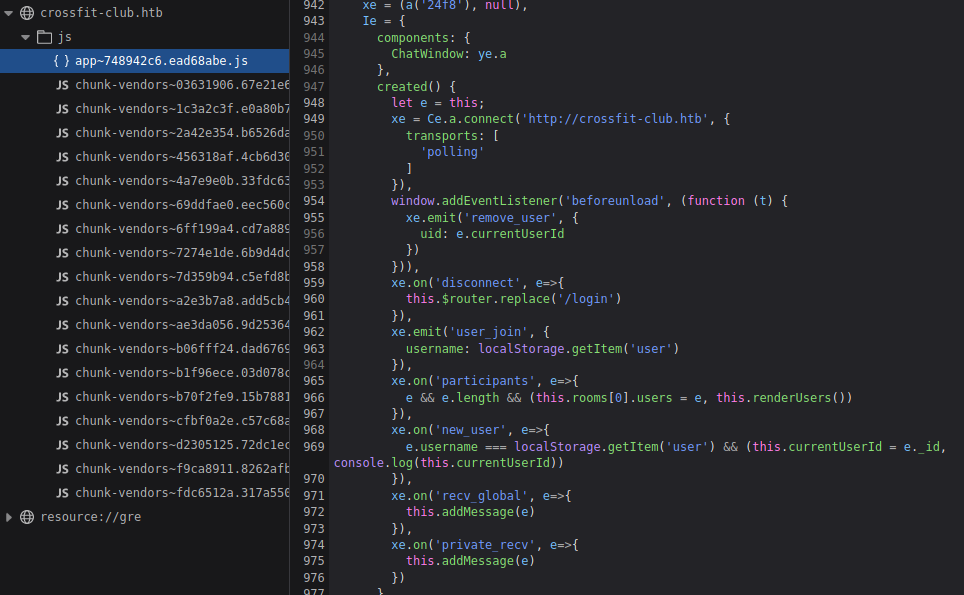Click the globe icon beside resource://gre
Screen dimensions: 964x595
coord(27,517)
